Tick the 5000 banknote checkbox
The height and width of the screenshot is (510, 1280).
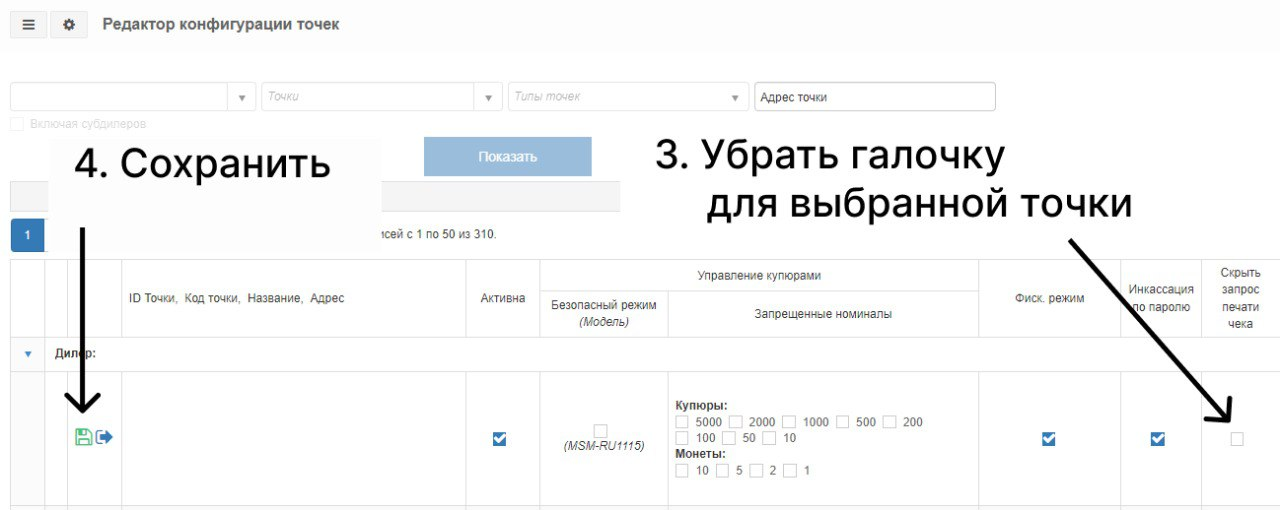pos(682,422)
